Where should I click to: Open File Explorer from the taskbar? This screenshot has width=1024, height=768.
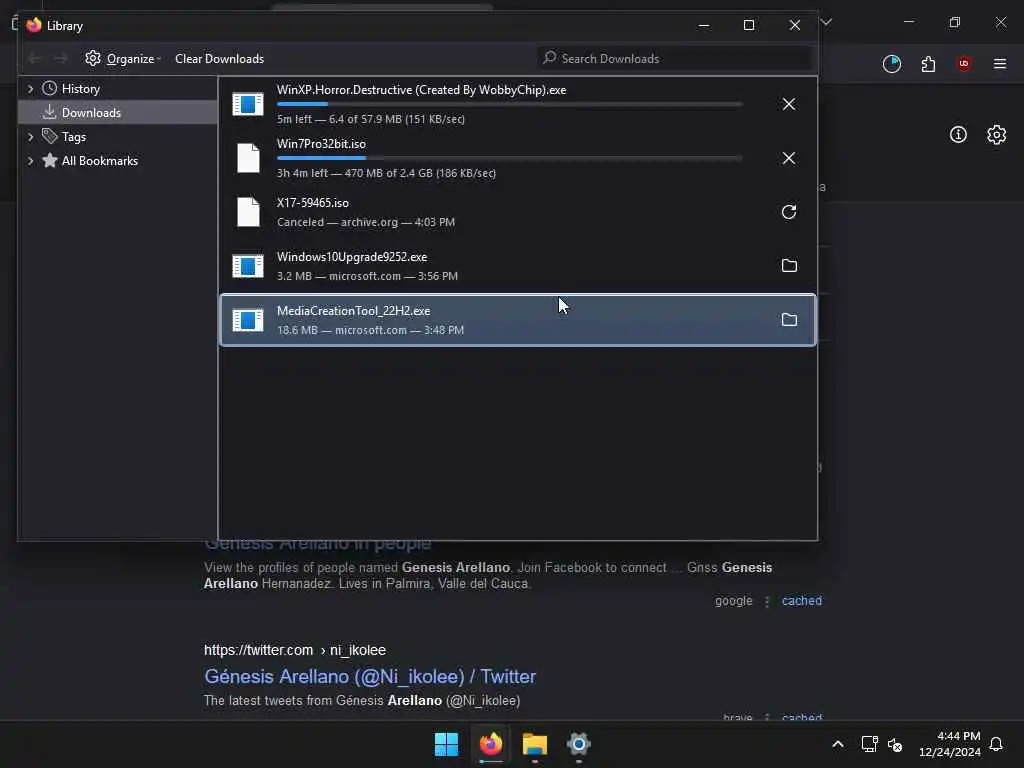coord(535,744)
